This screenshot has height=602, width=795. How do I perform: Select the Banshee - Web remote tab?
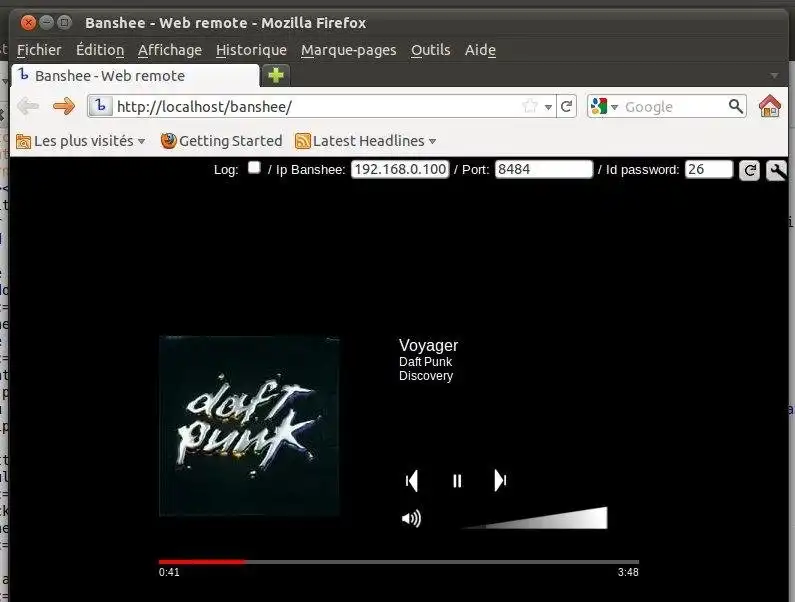click(x=136, y=76)
